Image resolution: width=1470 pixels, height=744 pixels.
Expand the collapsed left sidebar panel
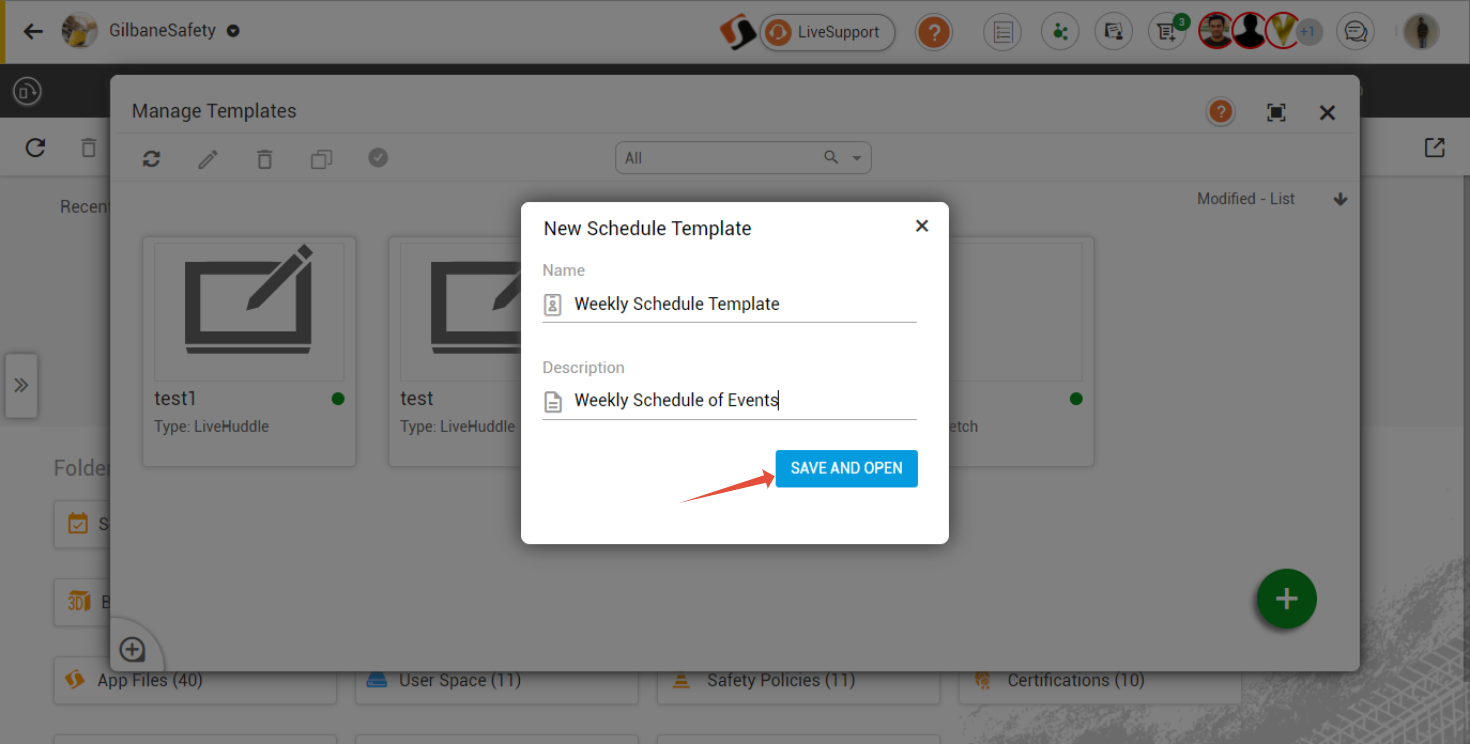[21, 385]
